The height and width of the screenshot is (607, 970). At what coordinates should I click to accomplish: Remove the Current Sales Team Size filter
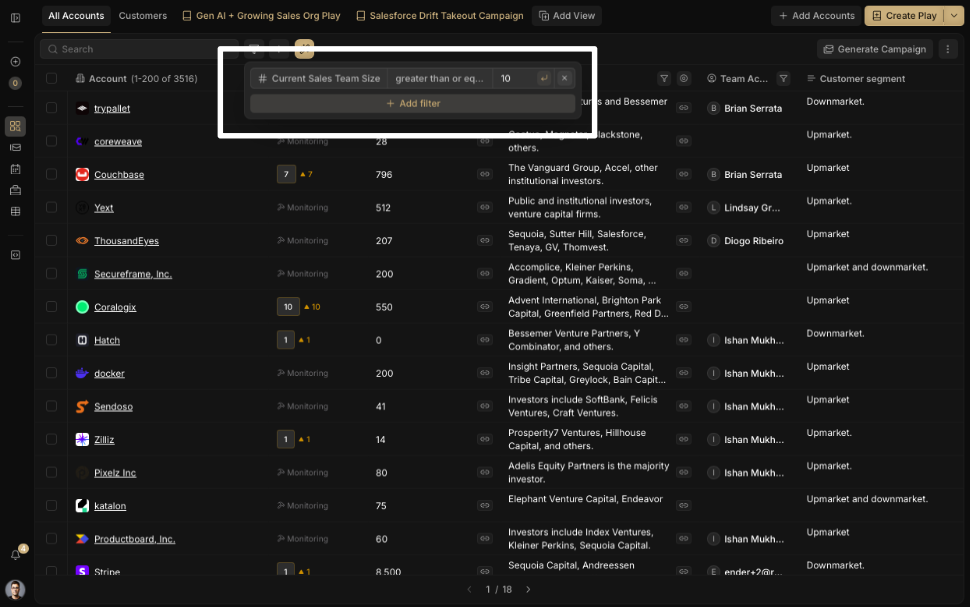(x=564, y=78)
